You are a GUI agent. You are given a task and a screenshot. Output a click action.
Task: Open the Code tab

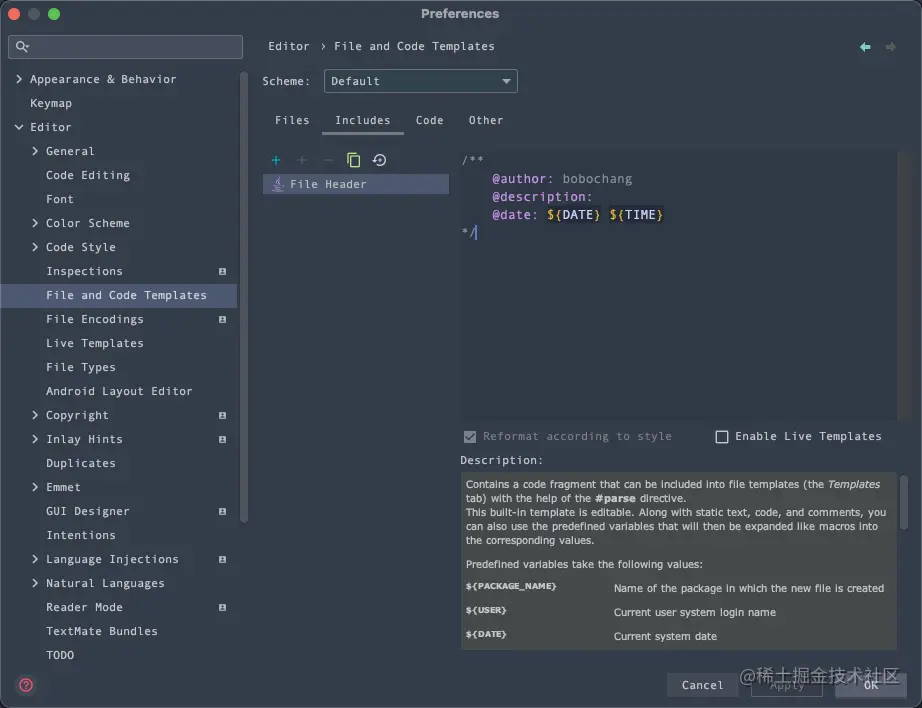[x=430, y=120]
